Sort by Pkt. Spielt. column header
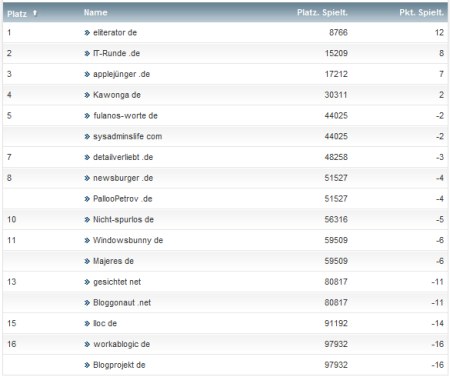This screenshot has height=377, width=450. (421, 13)
